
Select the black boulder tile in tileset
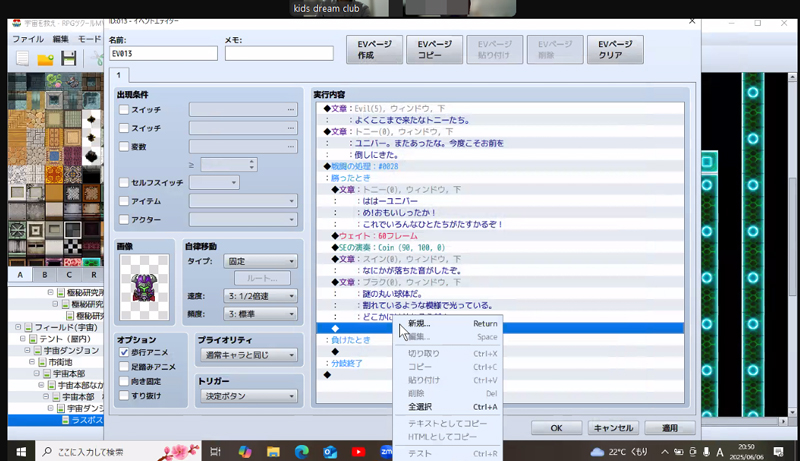point(91,156)
